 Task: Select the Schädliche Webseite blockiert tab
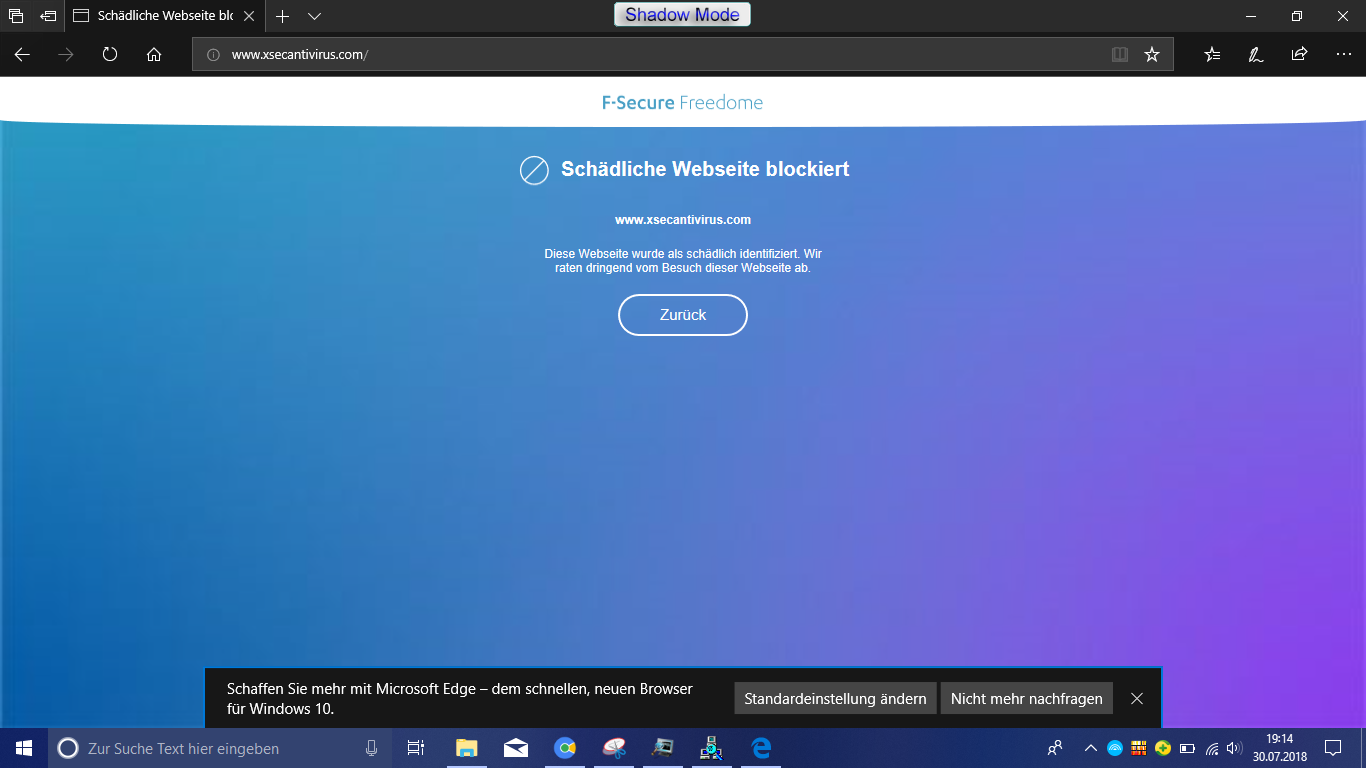pyautogui.click(x=165, y=16)
